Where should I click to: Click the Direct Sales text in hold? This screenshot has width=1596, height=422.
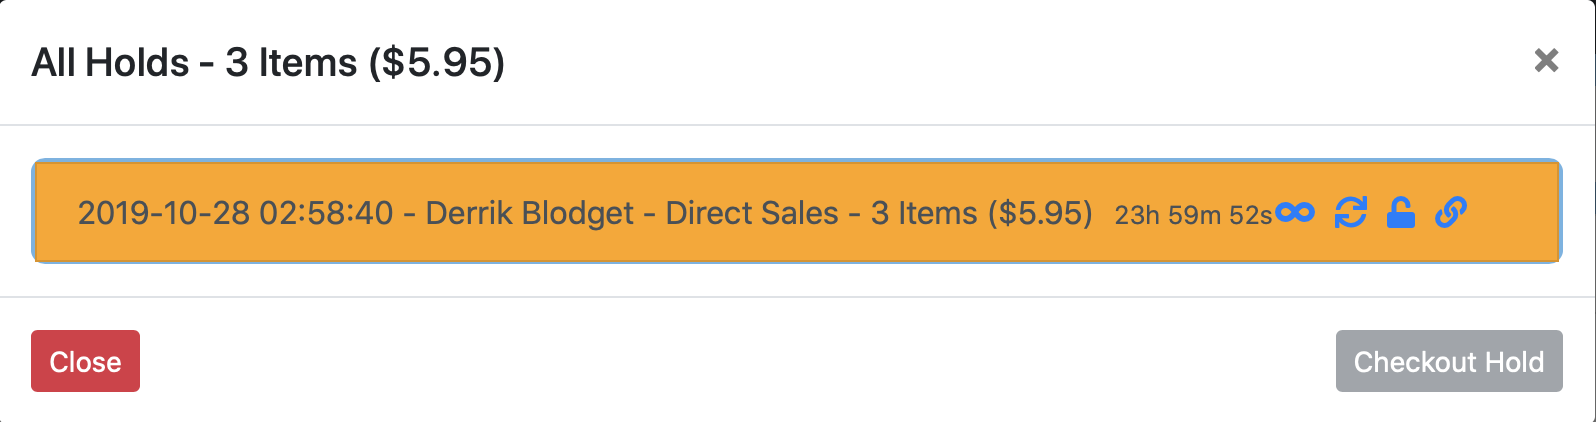pyautogui.click(x=752, y=213)
